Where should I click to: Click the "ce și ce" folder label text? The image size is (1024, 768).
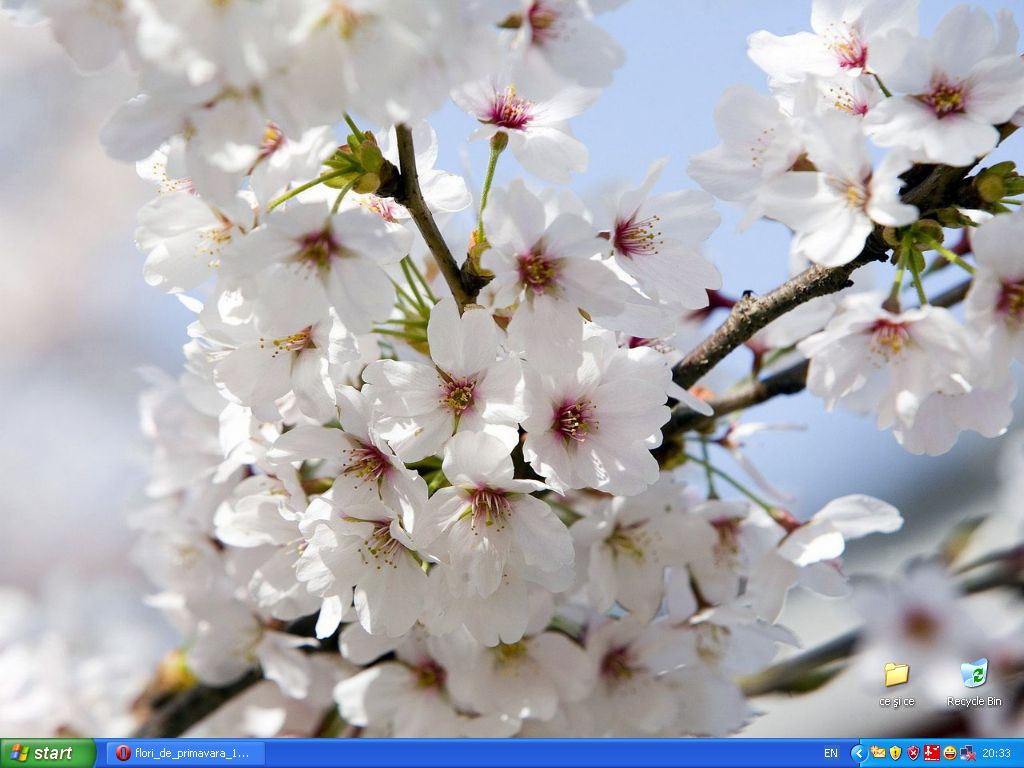point(896,702)
